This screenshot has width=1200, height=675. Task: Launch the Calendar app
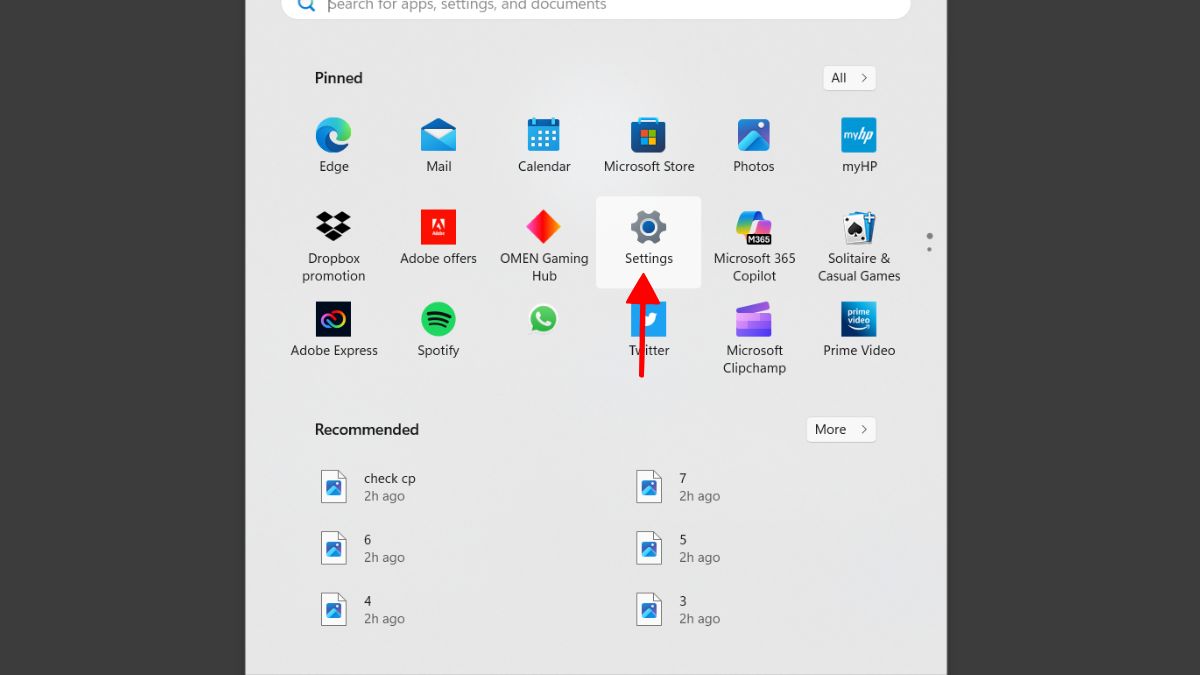[x=544, y=144]
